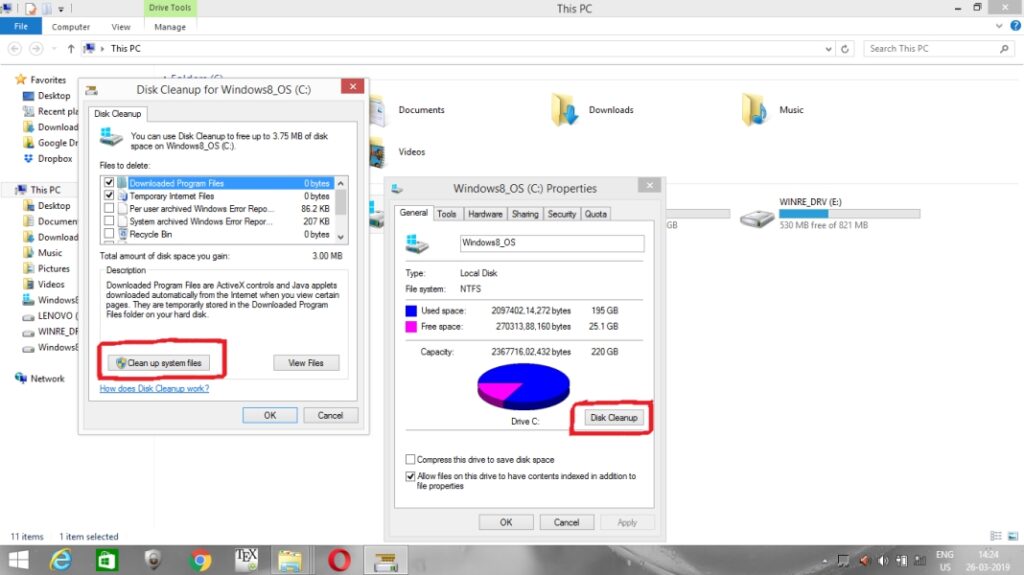Click the Disk Cleanup button in Properties
1024x575 pixels.
[613, 418]
